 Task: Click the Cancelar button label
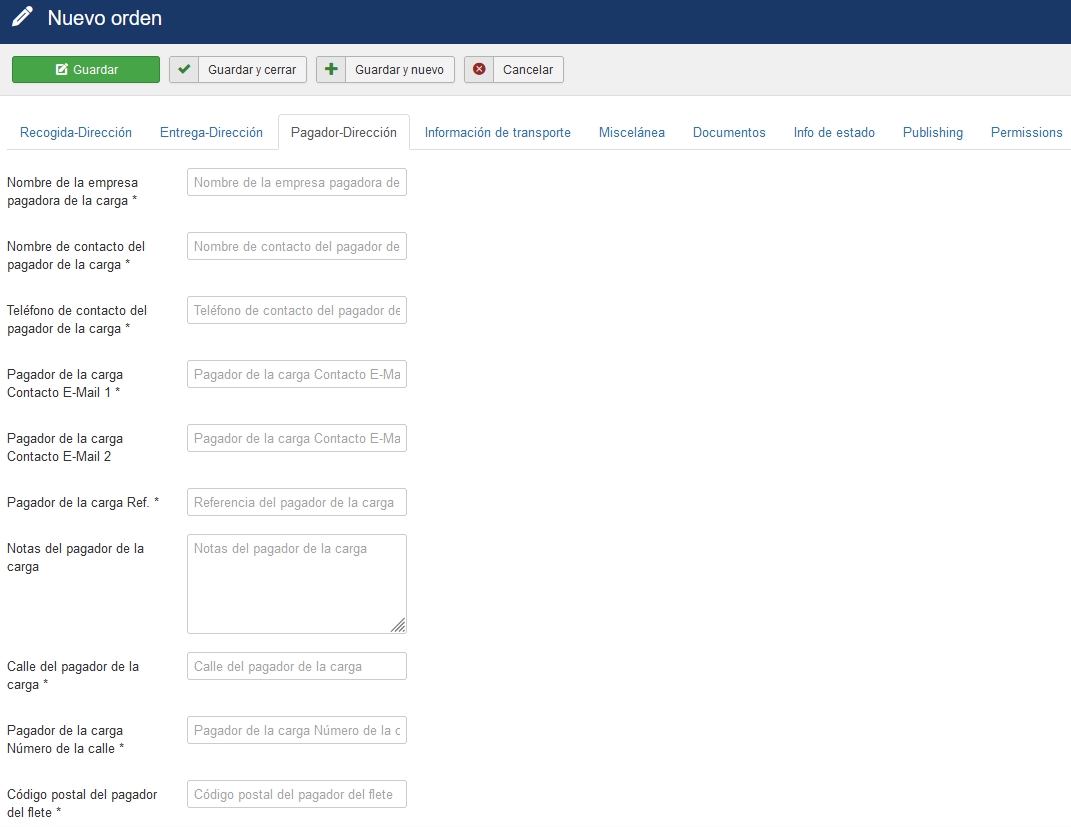pos(528,70)
